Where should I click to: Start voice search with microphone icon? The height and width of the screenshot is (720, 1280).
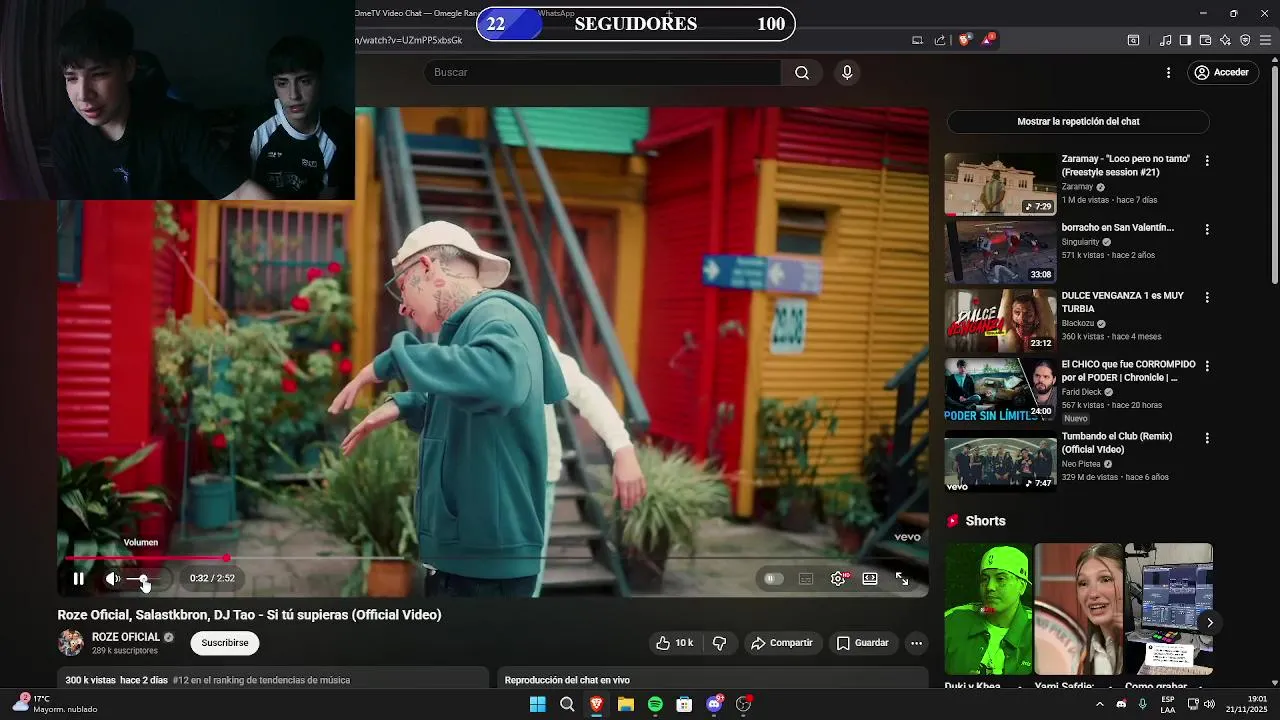point(847,72)
